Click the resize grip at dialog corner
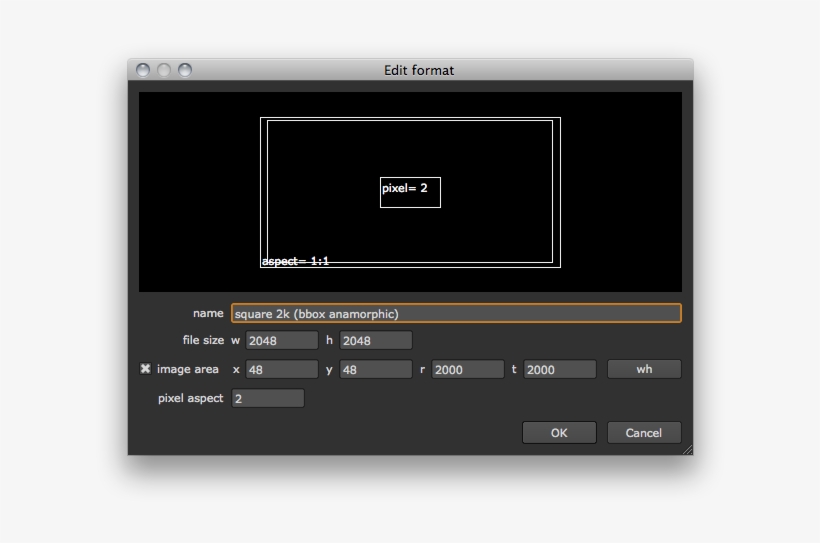This screenshot has height=543, width=820. point(688,449)
